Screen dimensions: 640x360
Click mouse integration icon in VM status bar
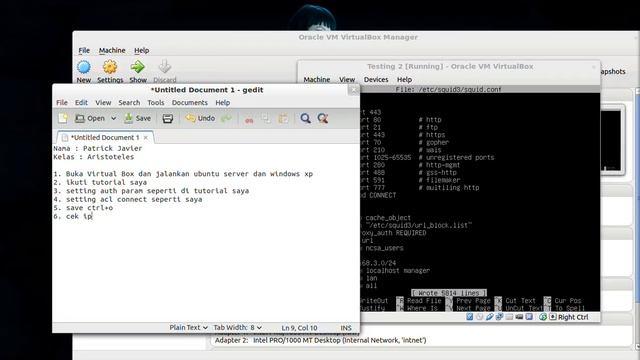(x=542, y=317)
